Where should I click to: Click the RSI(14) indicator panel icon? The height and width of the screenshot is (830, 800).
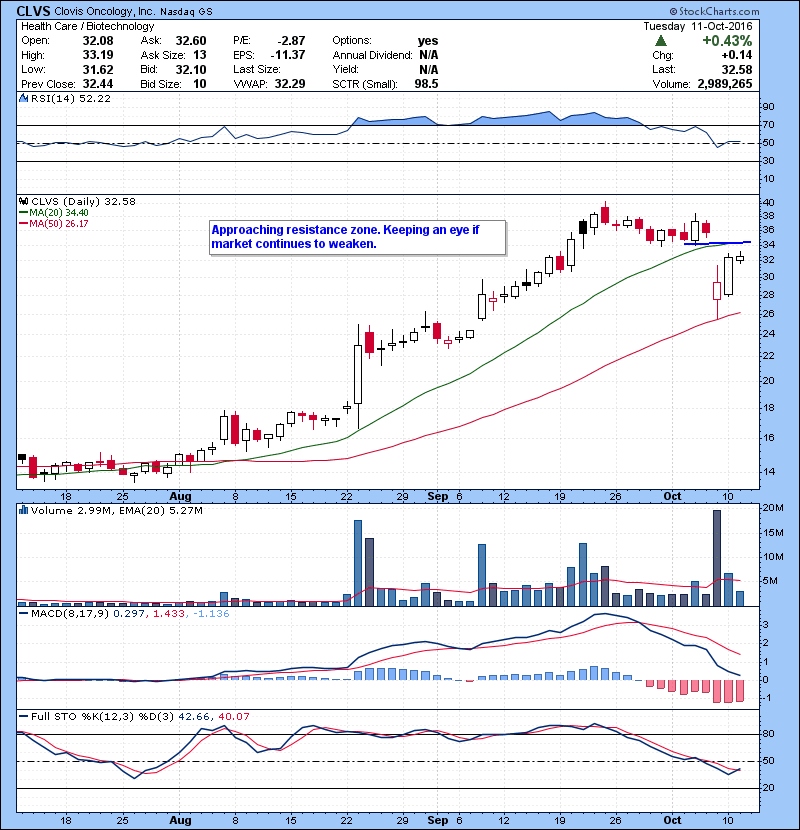click(x=23, y=98)
